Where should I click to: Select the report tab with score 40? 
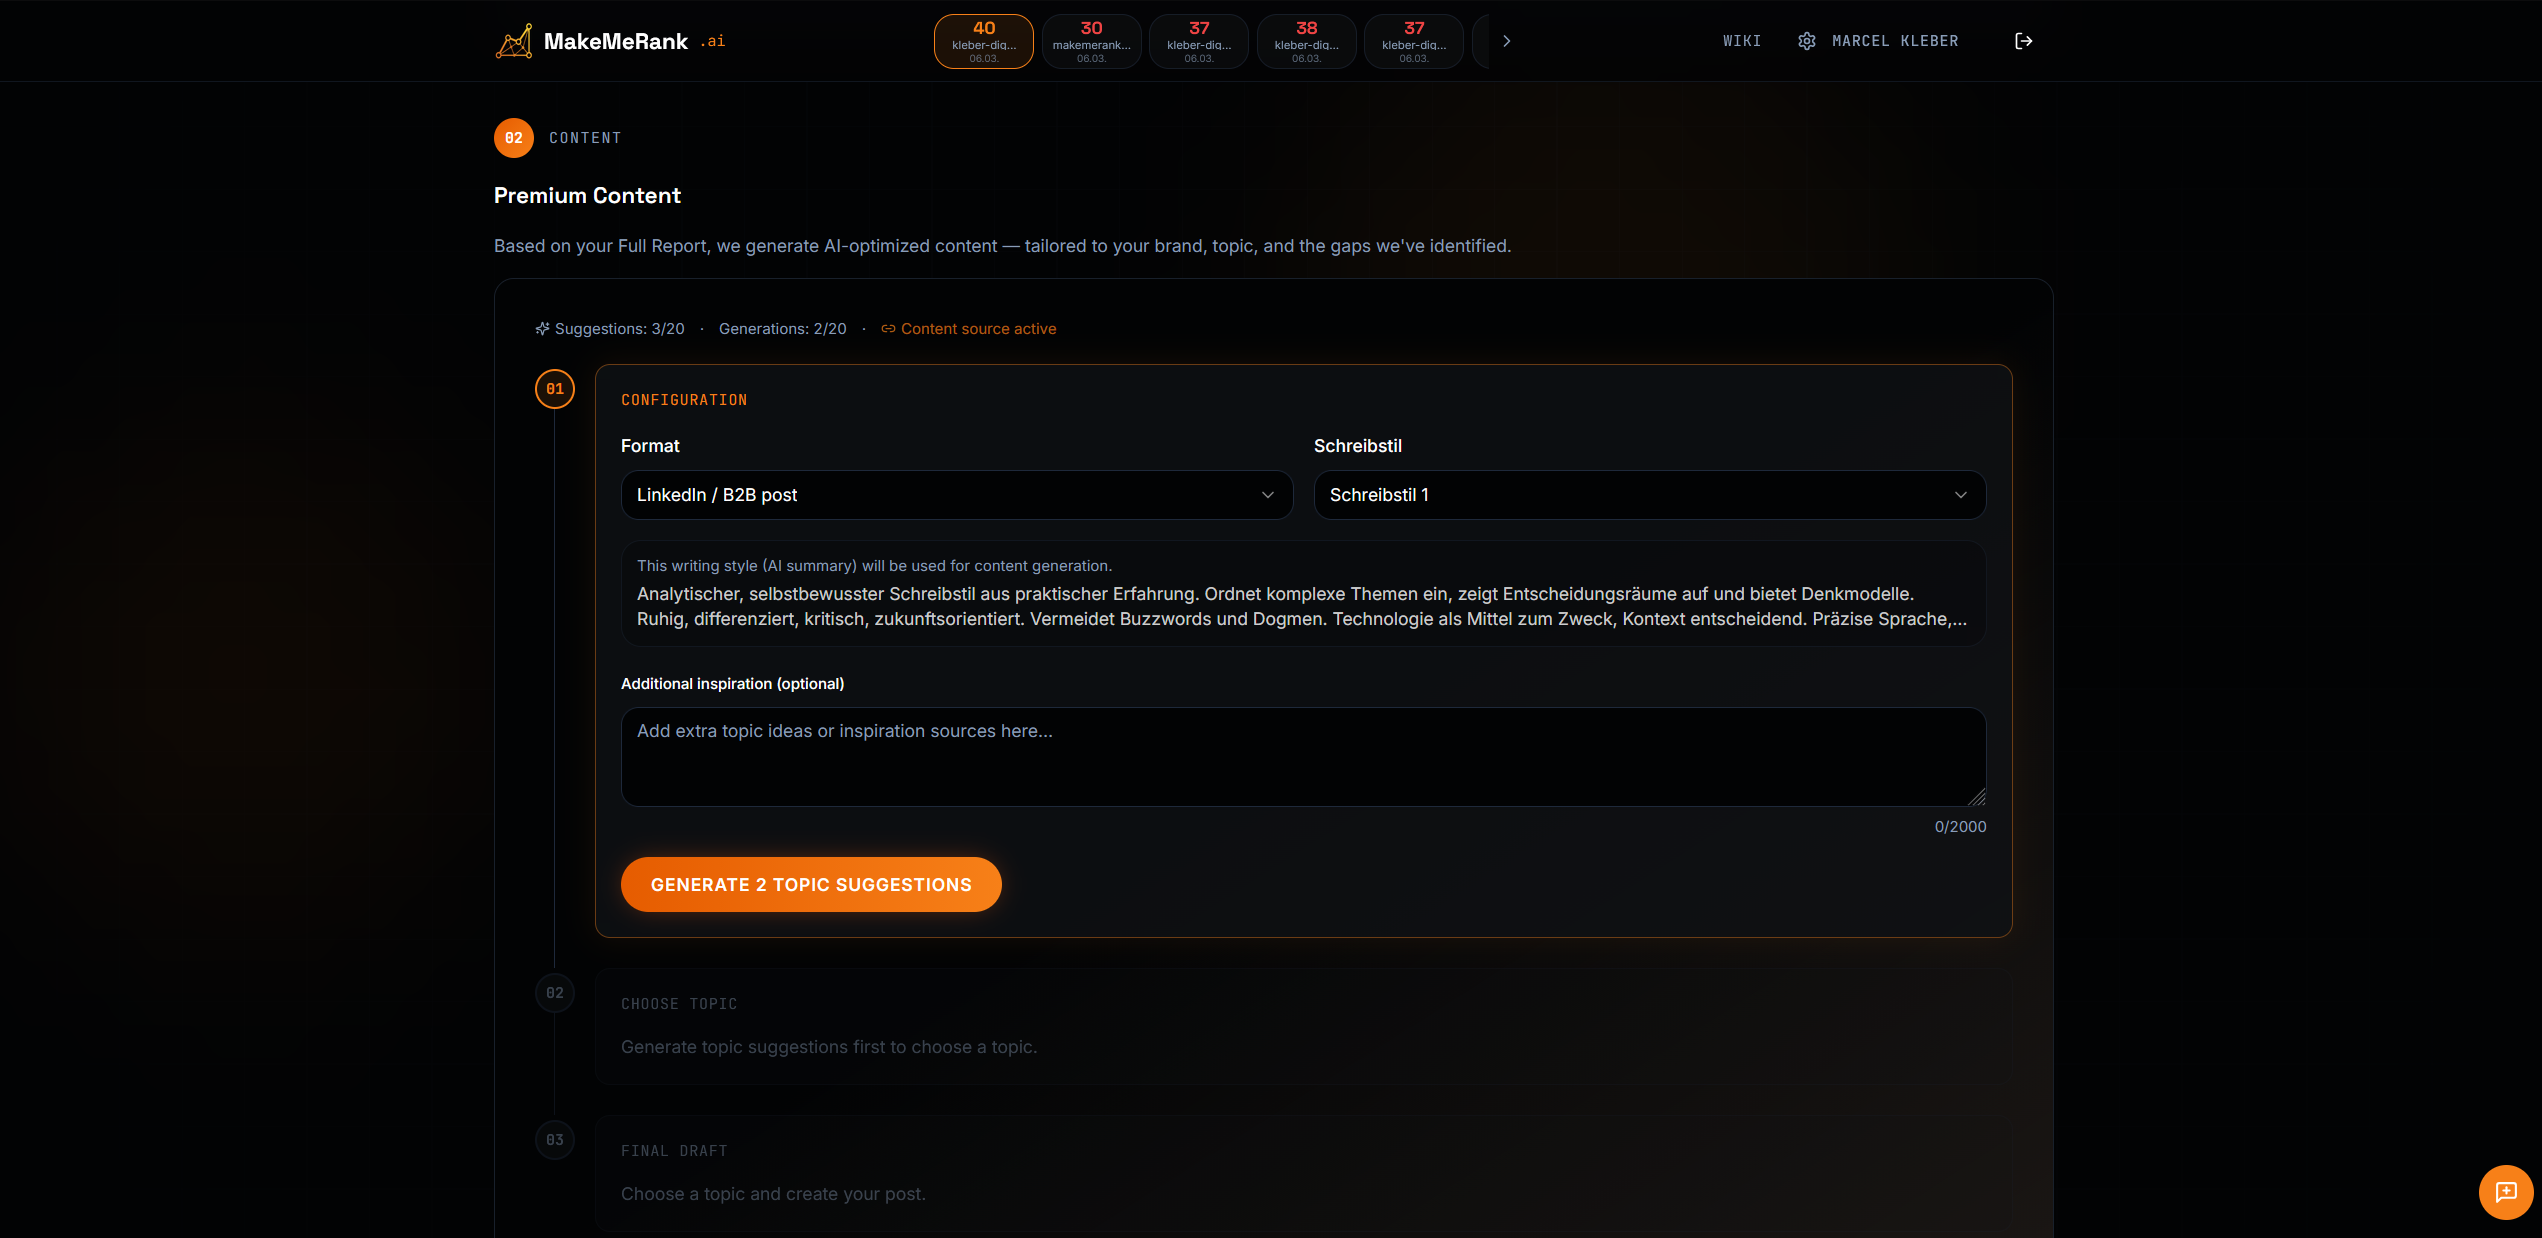click(983, 41)
